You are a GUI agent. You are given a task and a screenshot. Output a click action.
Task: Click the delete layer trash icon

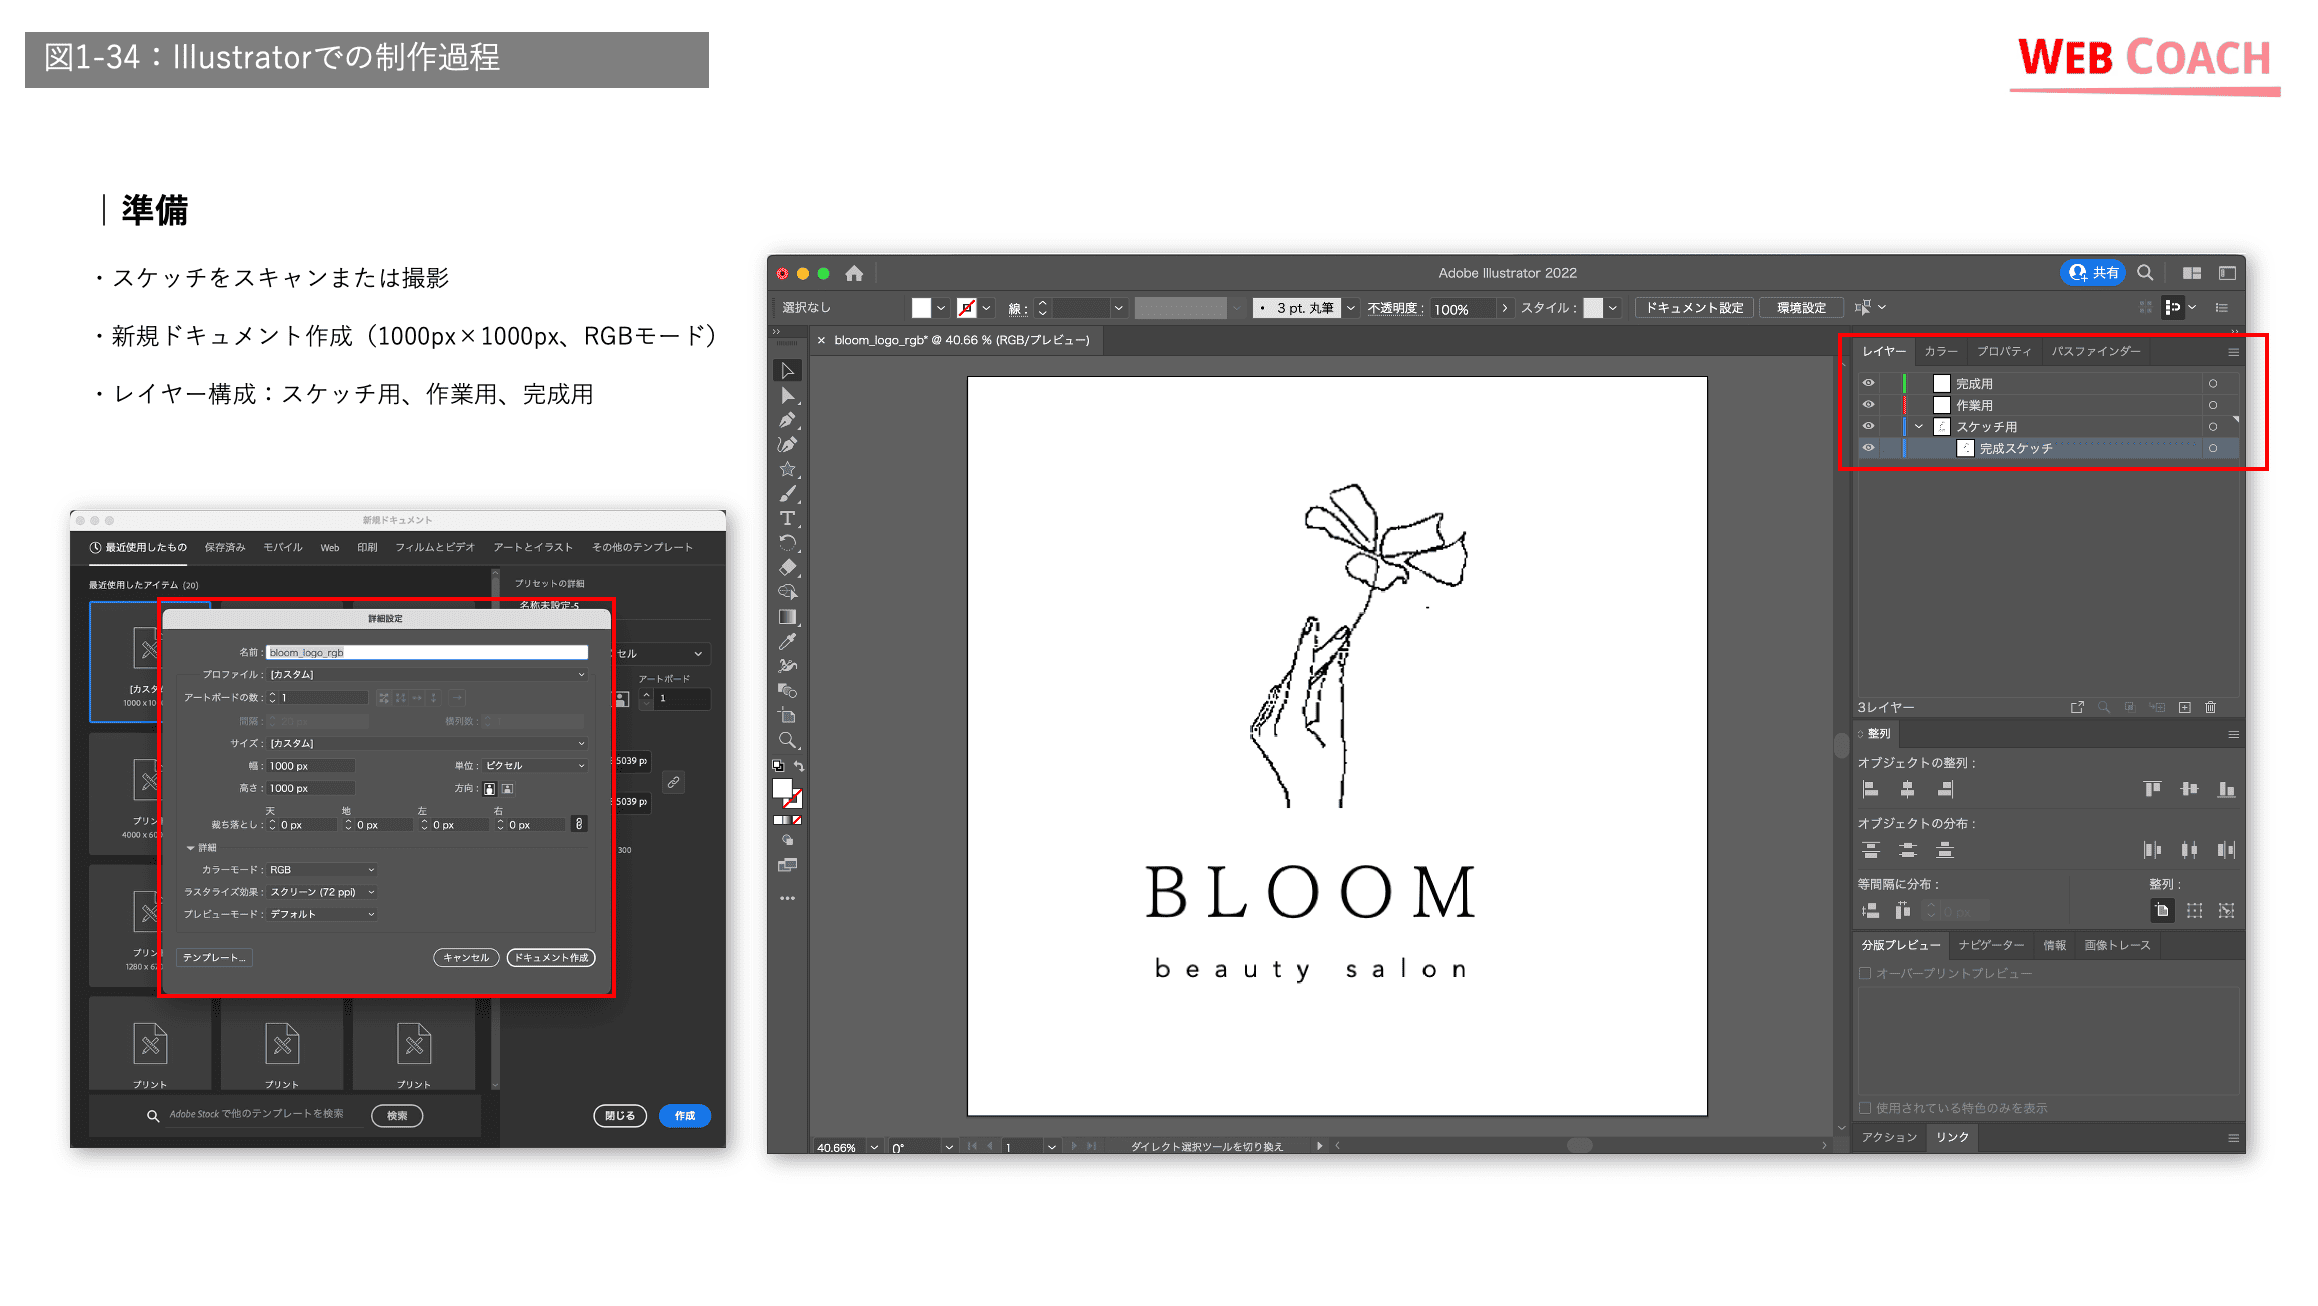[x=2211, y=707]
